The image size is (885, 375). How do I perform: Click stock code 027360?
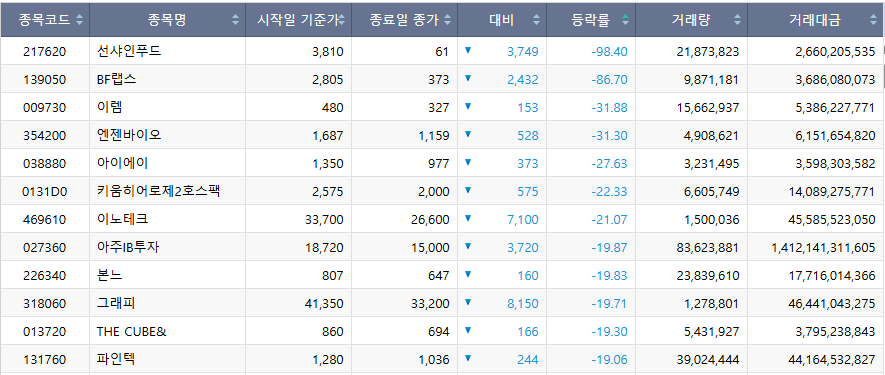45,248
